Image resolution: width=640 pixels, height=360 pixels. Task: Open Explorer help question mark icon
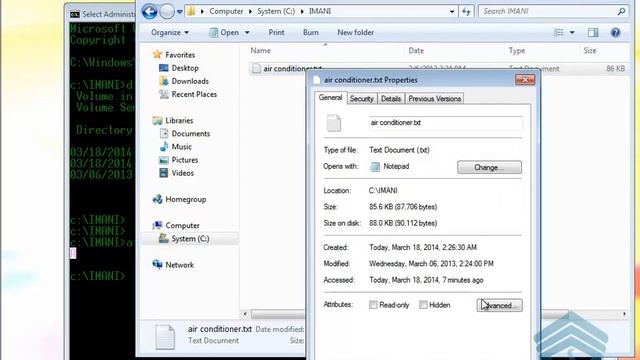(616, 33)
